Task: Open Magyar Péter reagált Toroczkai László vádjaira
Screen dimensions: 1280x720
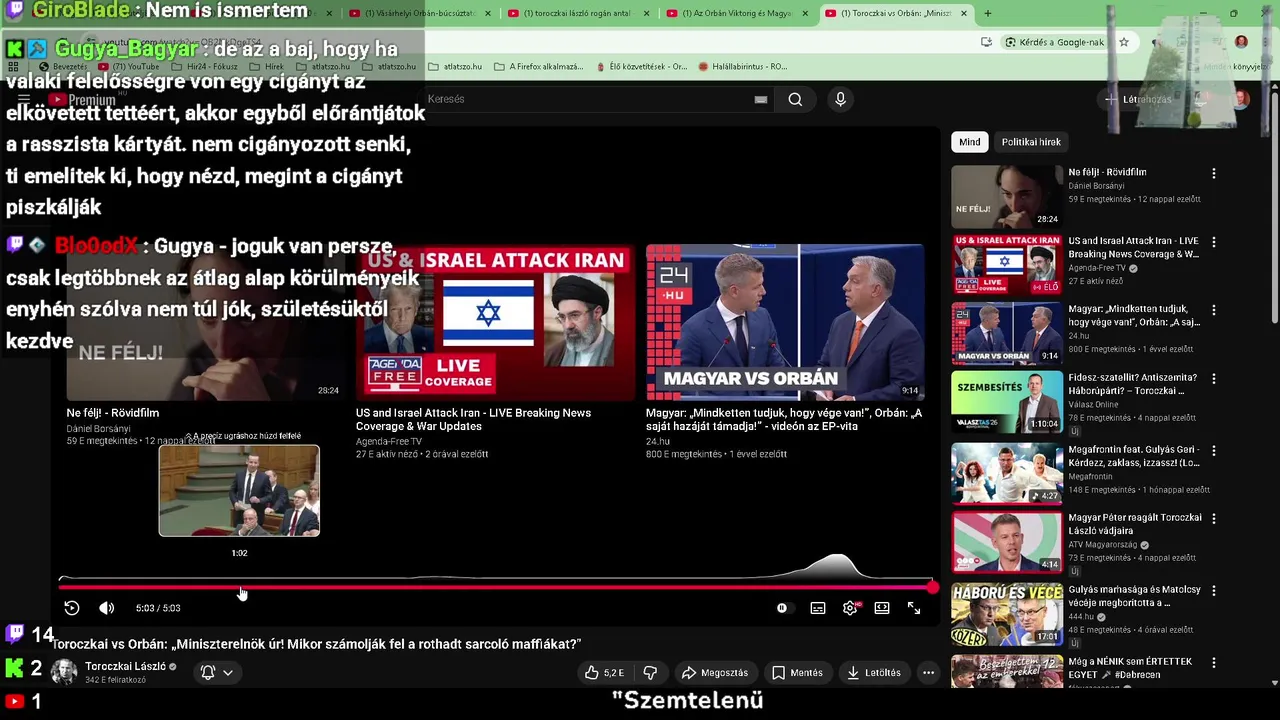Action: click(1135, 524)
